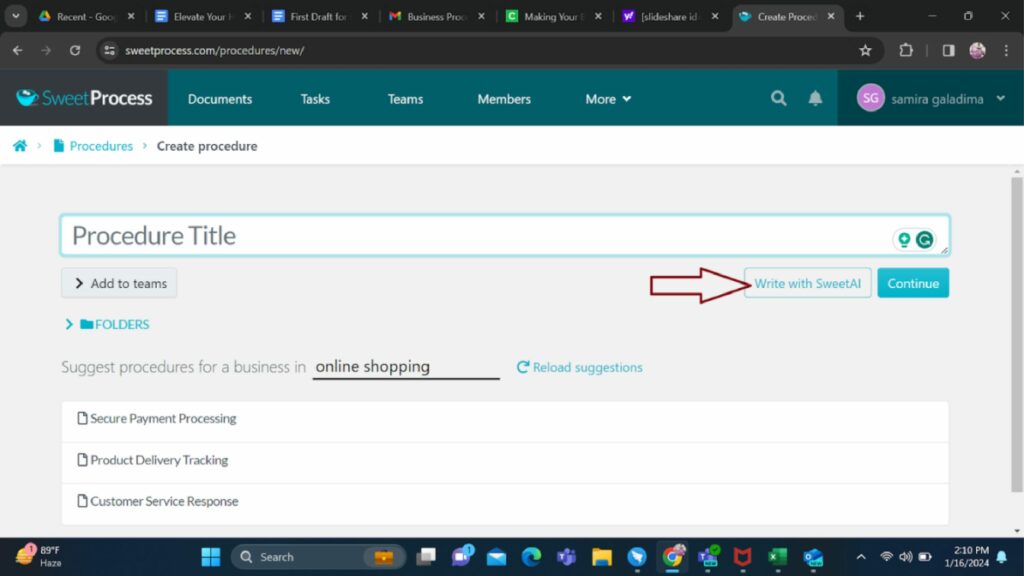The height and width of the screenshot is (576, 1024).
Task: Click the Write with SweetAI button
Action: pyautogui.click(x=807, y=283)
